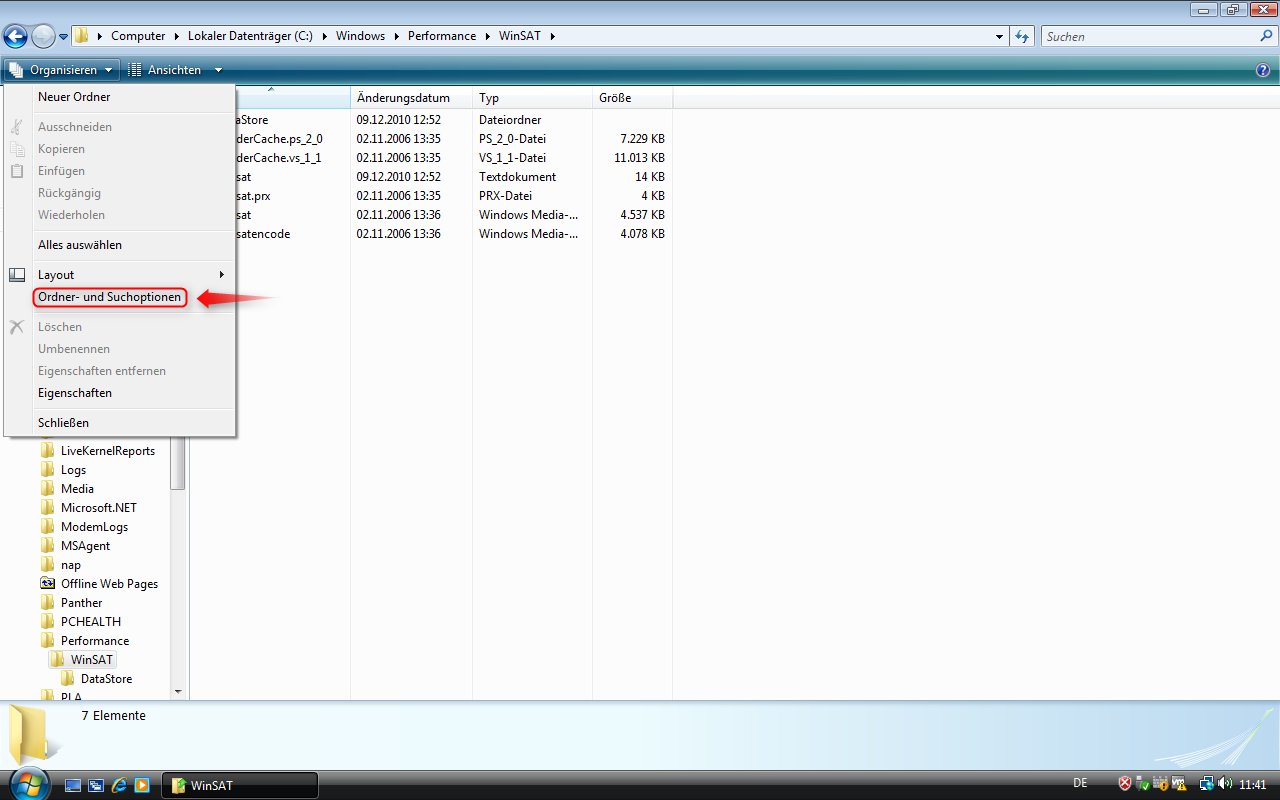Open Windows Media Player via quick launch
This screenshot has height=800, width=1280.
[x=142, y=785]
